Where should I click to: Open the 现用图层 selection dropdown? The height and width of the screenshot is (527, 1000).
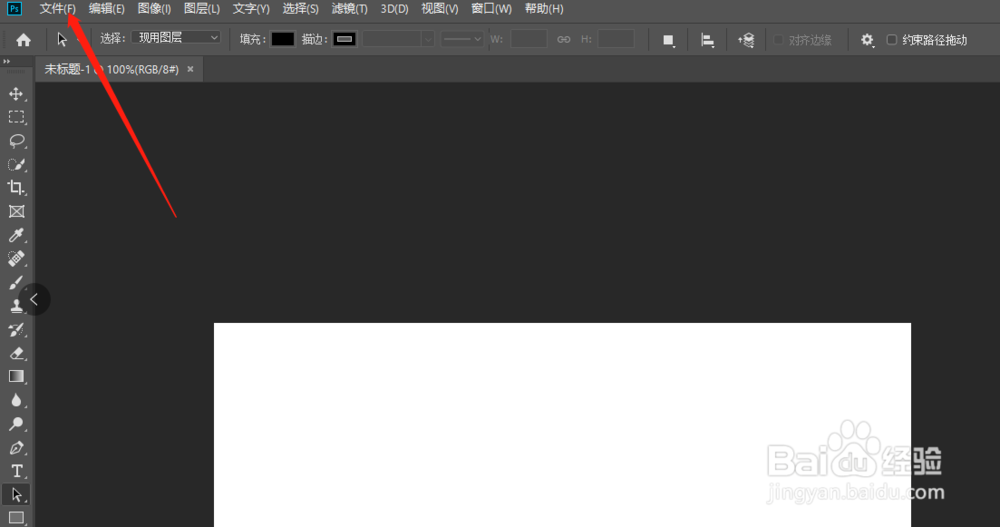click(x=176, y=38)
